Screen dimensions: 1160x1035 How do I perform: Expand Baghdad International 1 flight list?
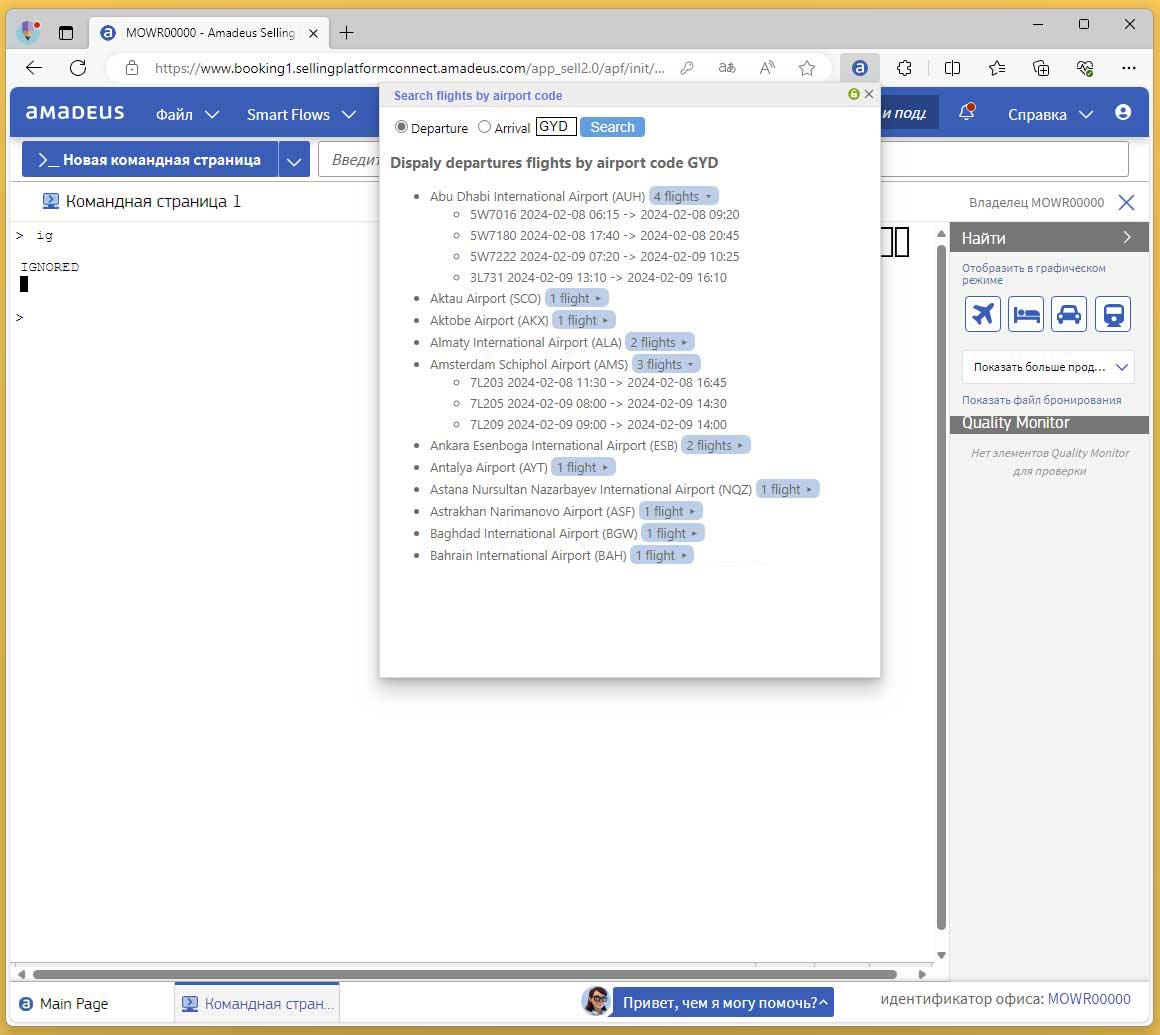click(x=672, y=533)
